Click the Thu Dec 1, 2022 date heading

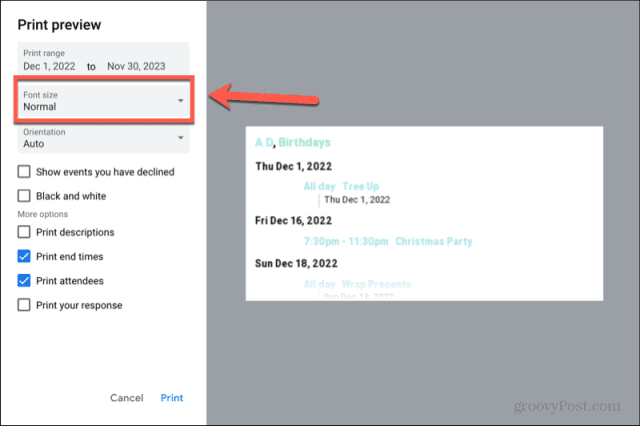pyautogui.click(x=293, y=166)
